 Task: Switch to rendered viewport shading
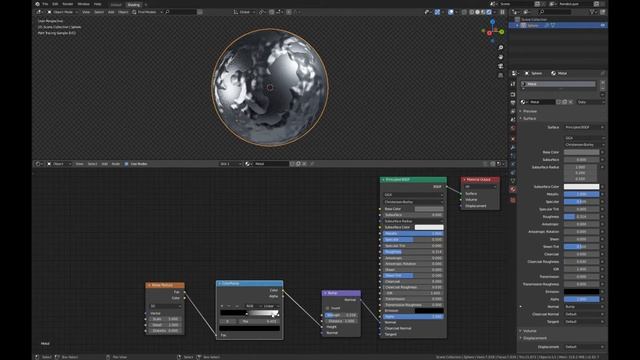[x=489, y=12]
